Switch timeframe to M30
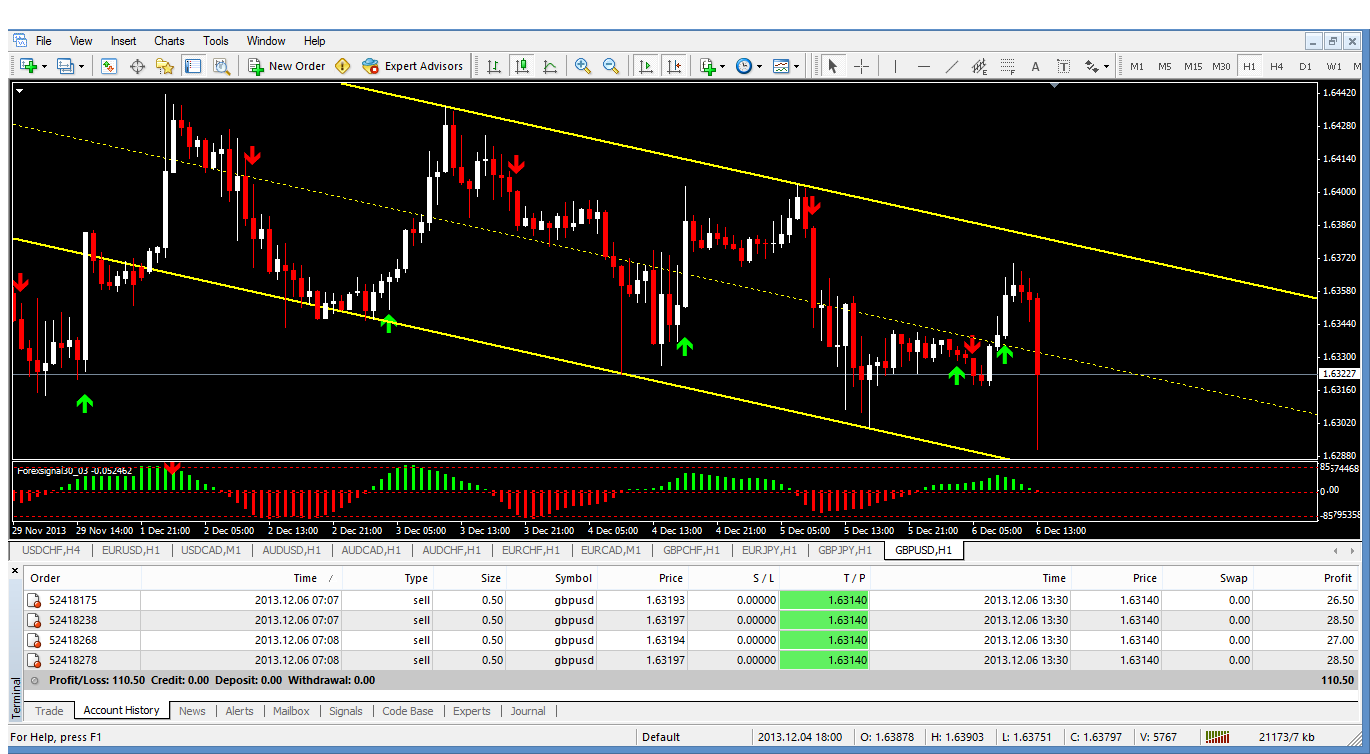This screenshot has height=754, width=1370. 1221,66
